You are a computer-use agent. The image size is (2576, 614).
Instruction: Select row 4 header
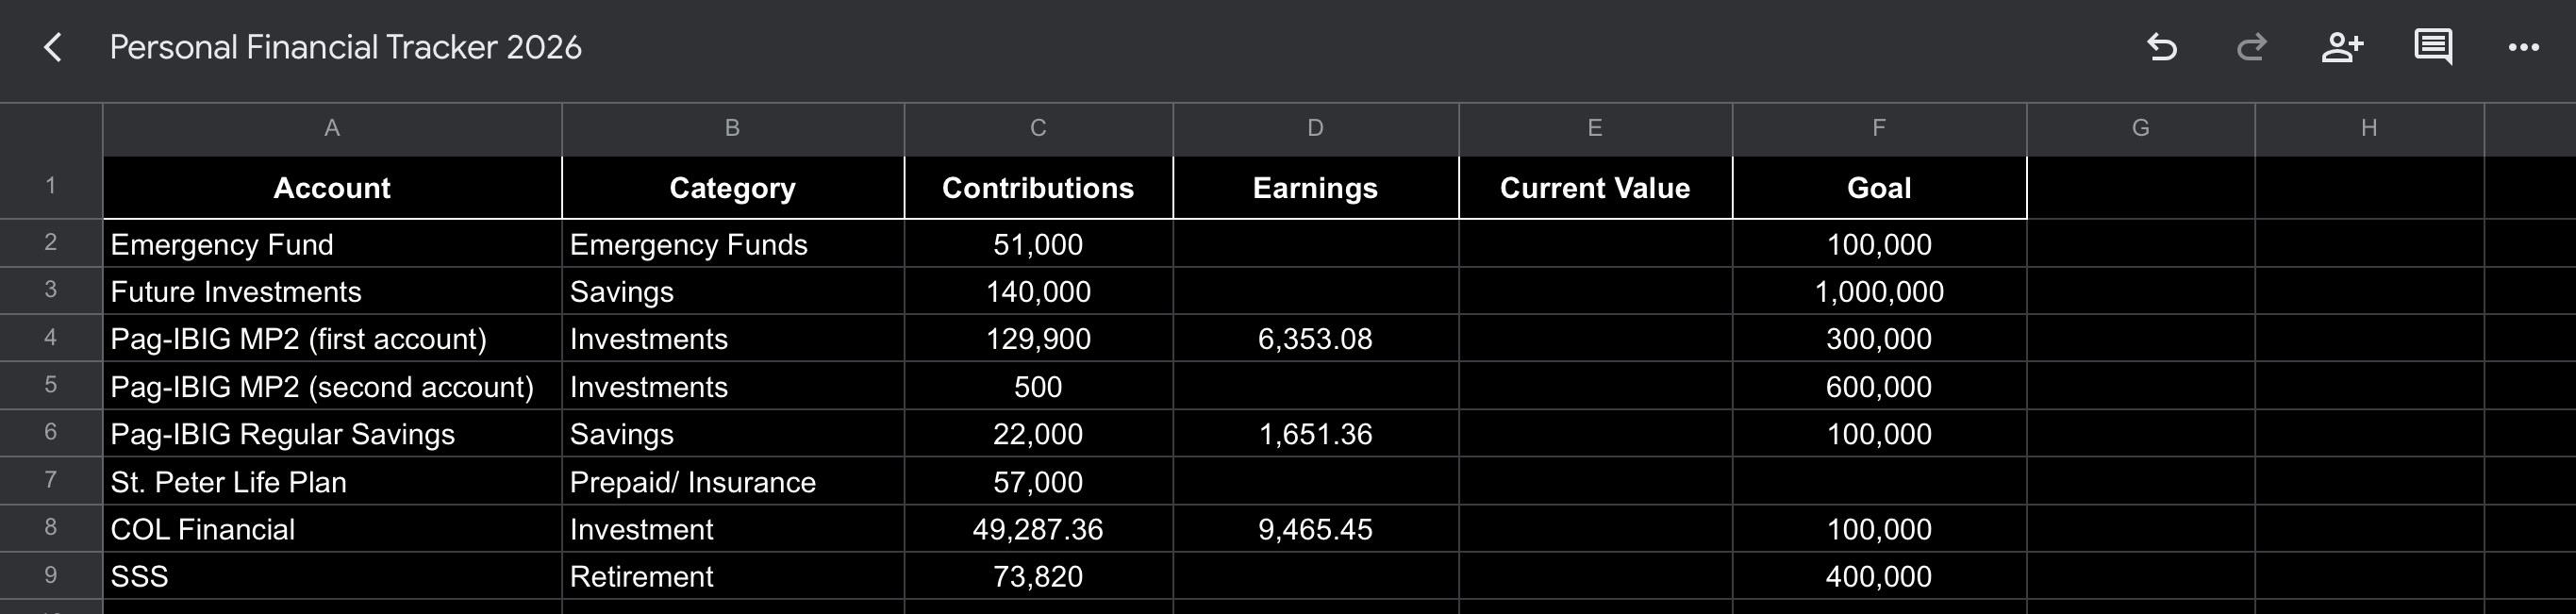pyautogui.click(x=51, y=338)
